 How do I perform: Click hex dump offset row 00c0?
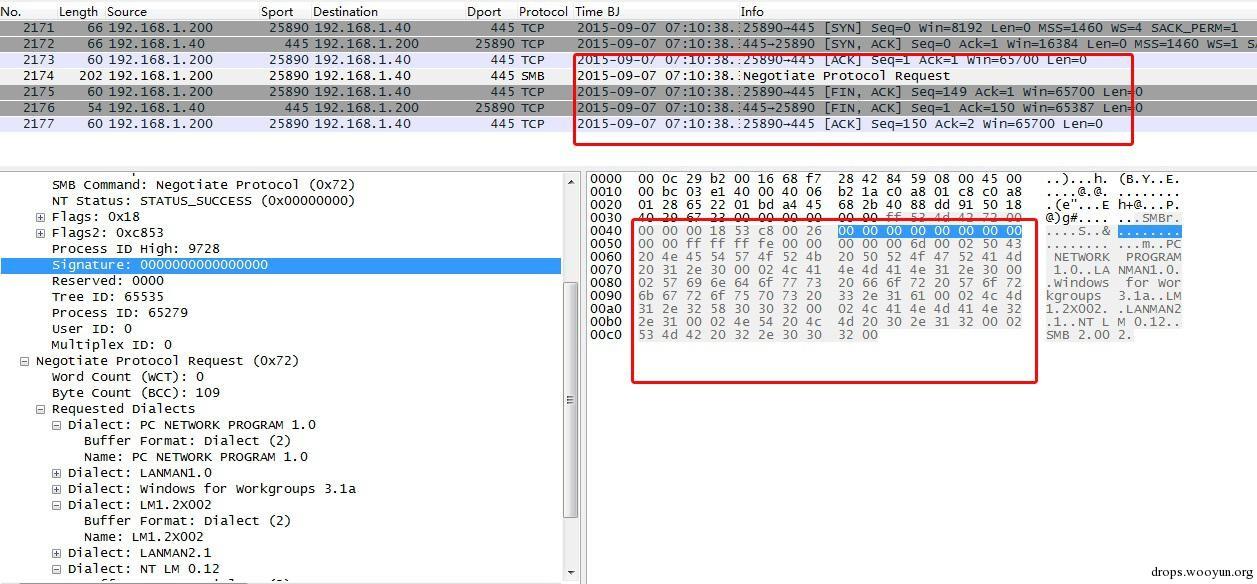(606, 335)
